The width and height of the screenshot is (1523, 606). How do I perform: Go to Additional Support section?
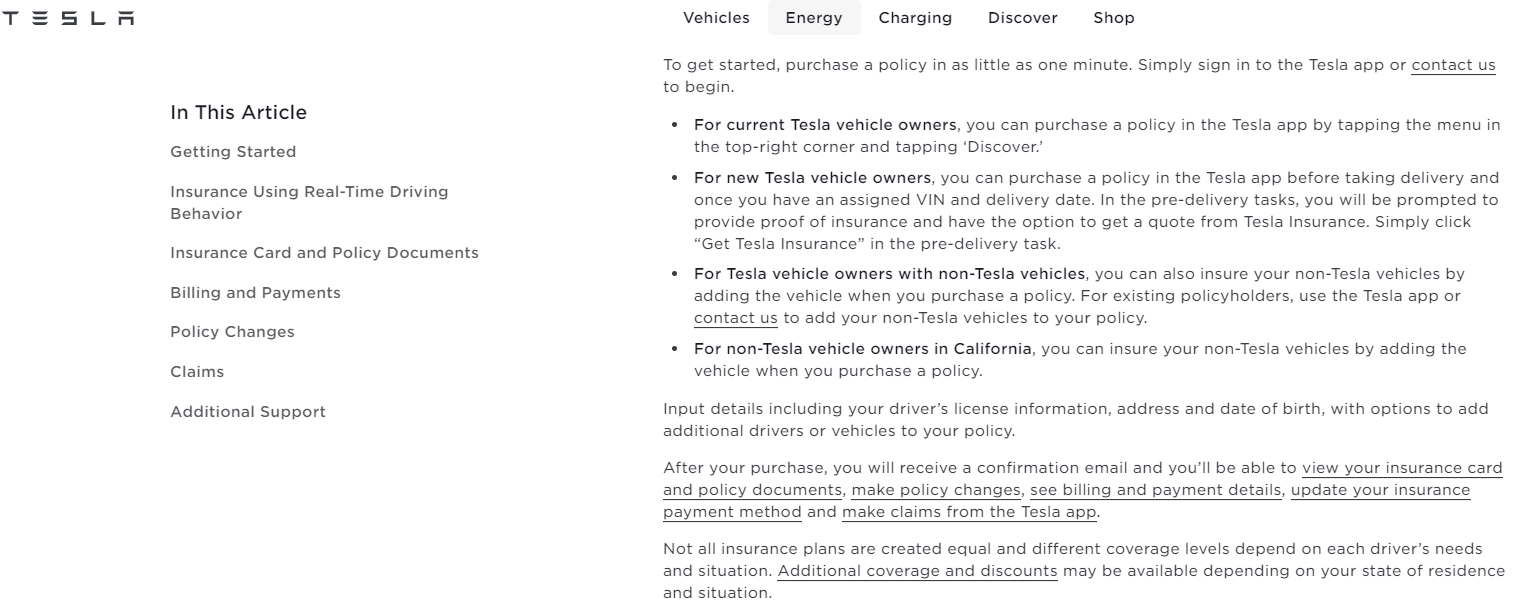(247, 411)
